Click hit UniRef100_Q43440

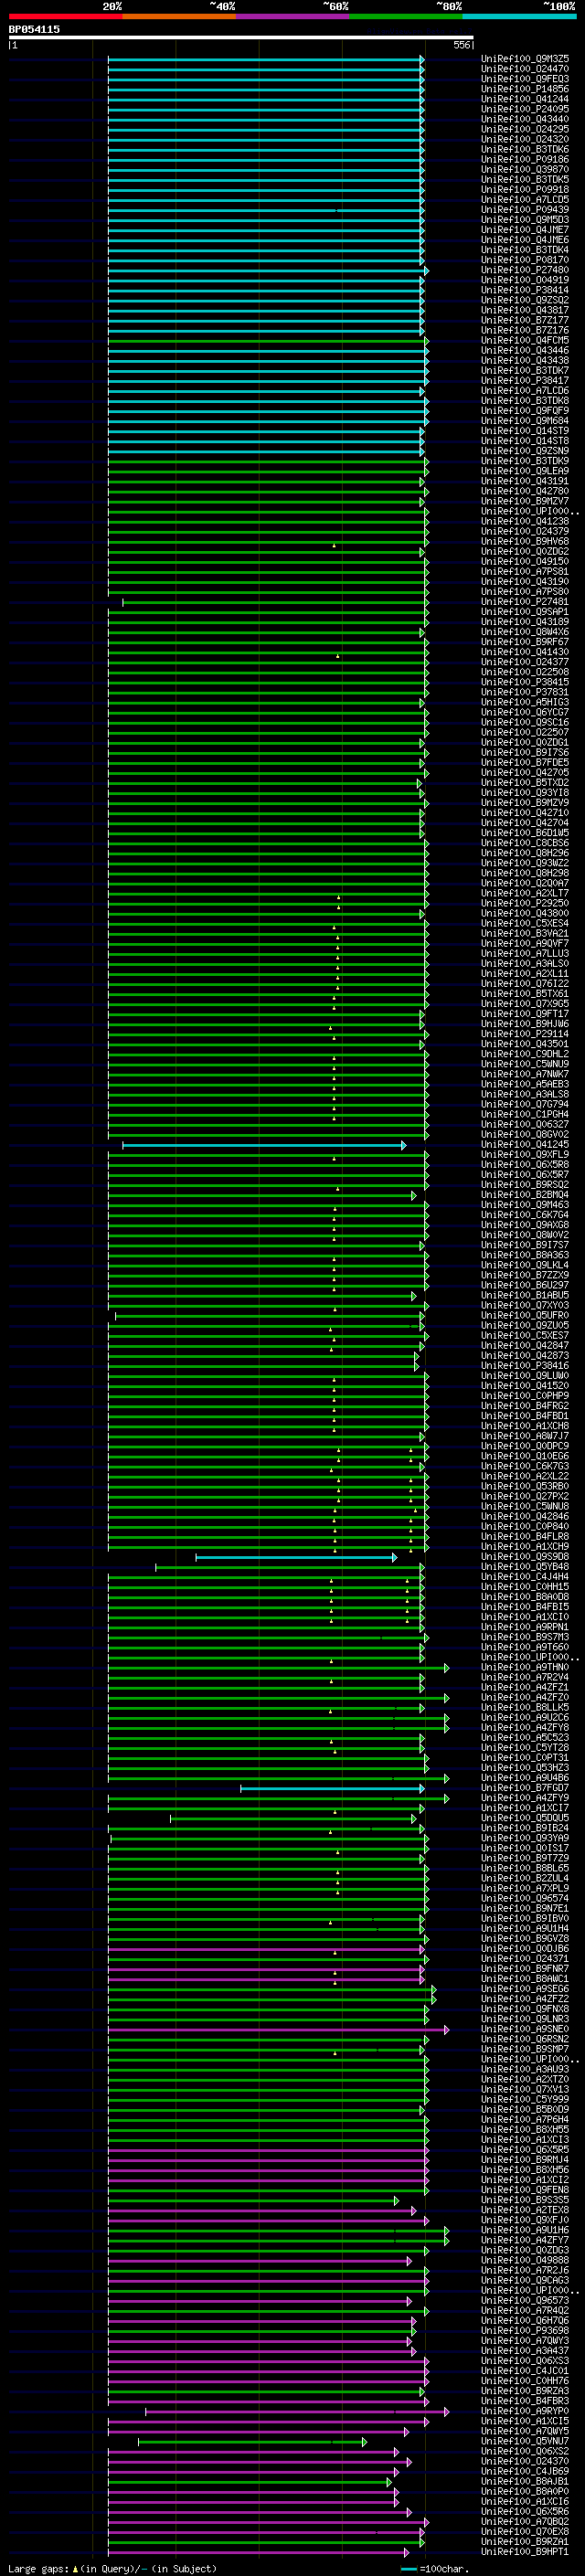[525, 119]
